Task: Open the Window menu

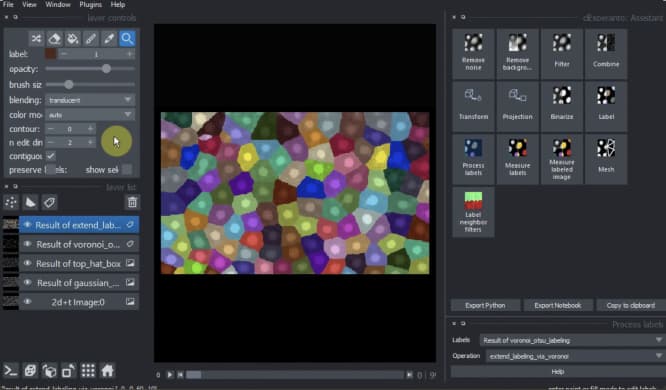Action: [x=58, y=4]
